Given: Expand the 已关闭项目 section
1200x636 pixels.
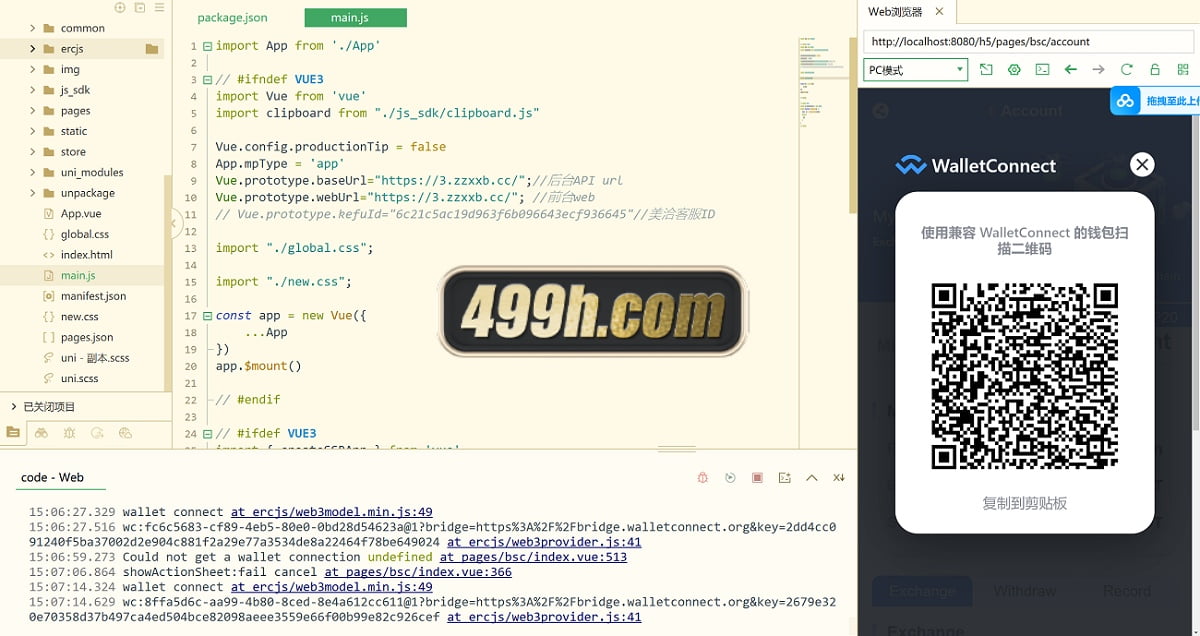Looking at the screenshot, I should tap(13, 407).
